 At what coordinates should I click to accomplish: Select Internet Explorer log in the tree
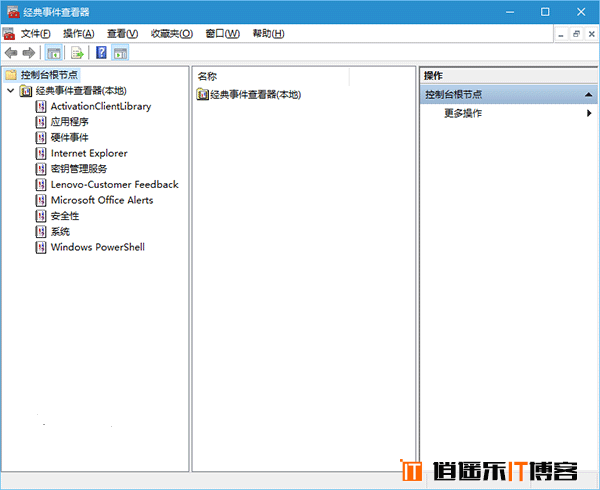point(89,153)
